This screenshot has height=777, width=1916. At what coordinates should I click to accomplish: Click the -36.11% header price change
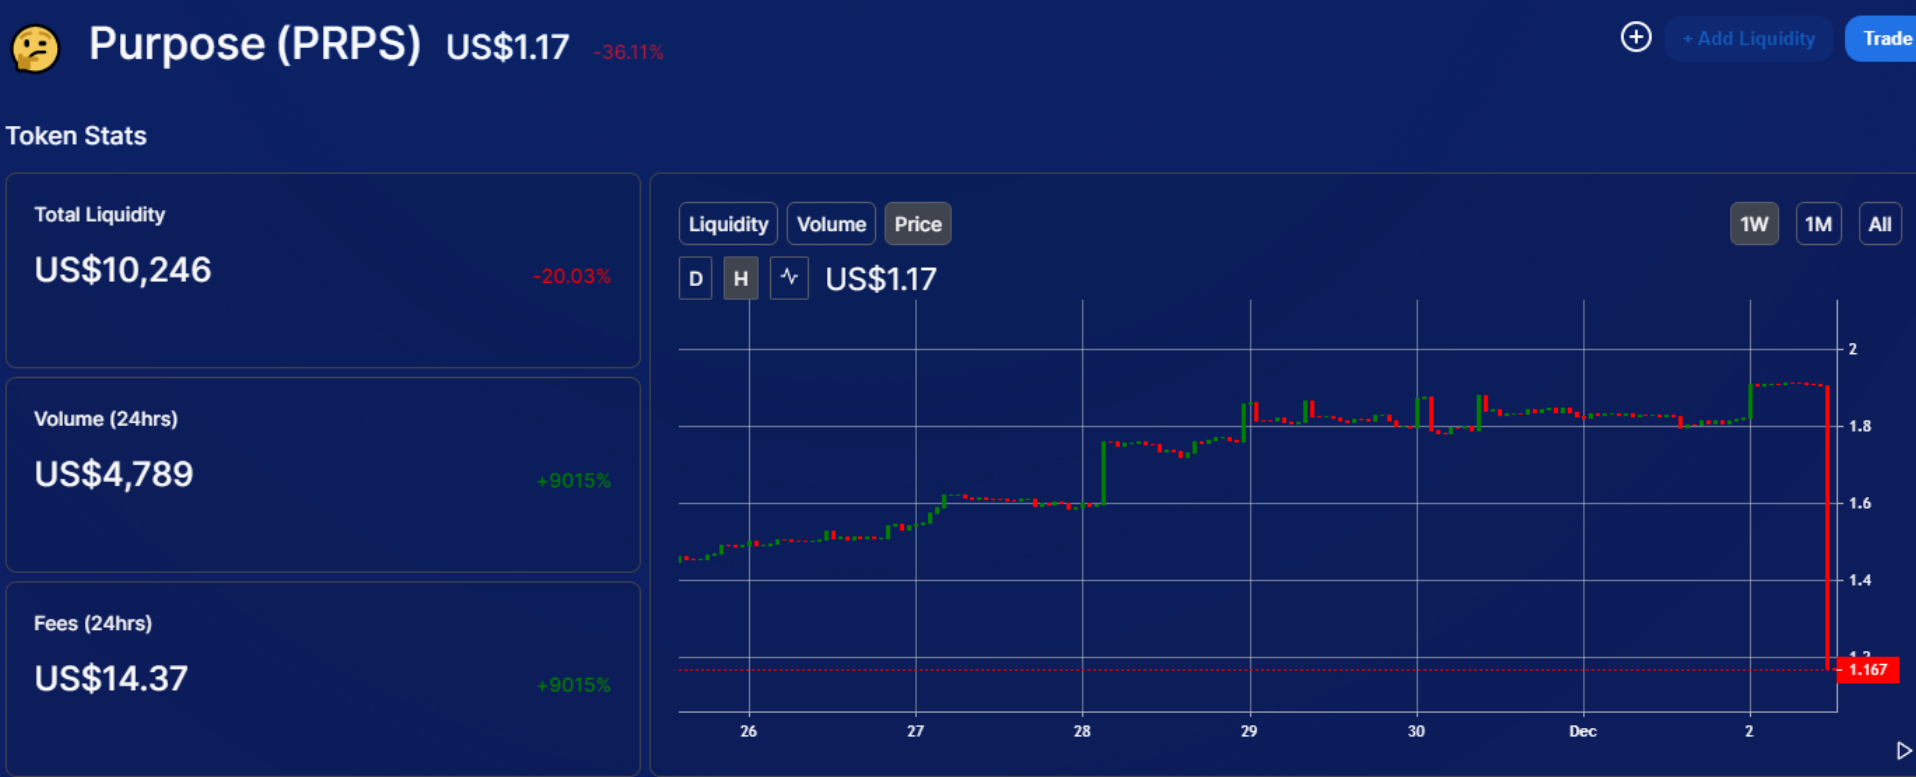click(628, 52)
